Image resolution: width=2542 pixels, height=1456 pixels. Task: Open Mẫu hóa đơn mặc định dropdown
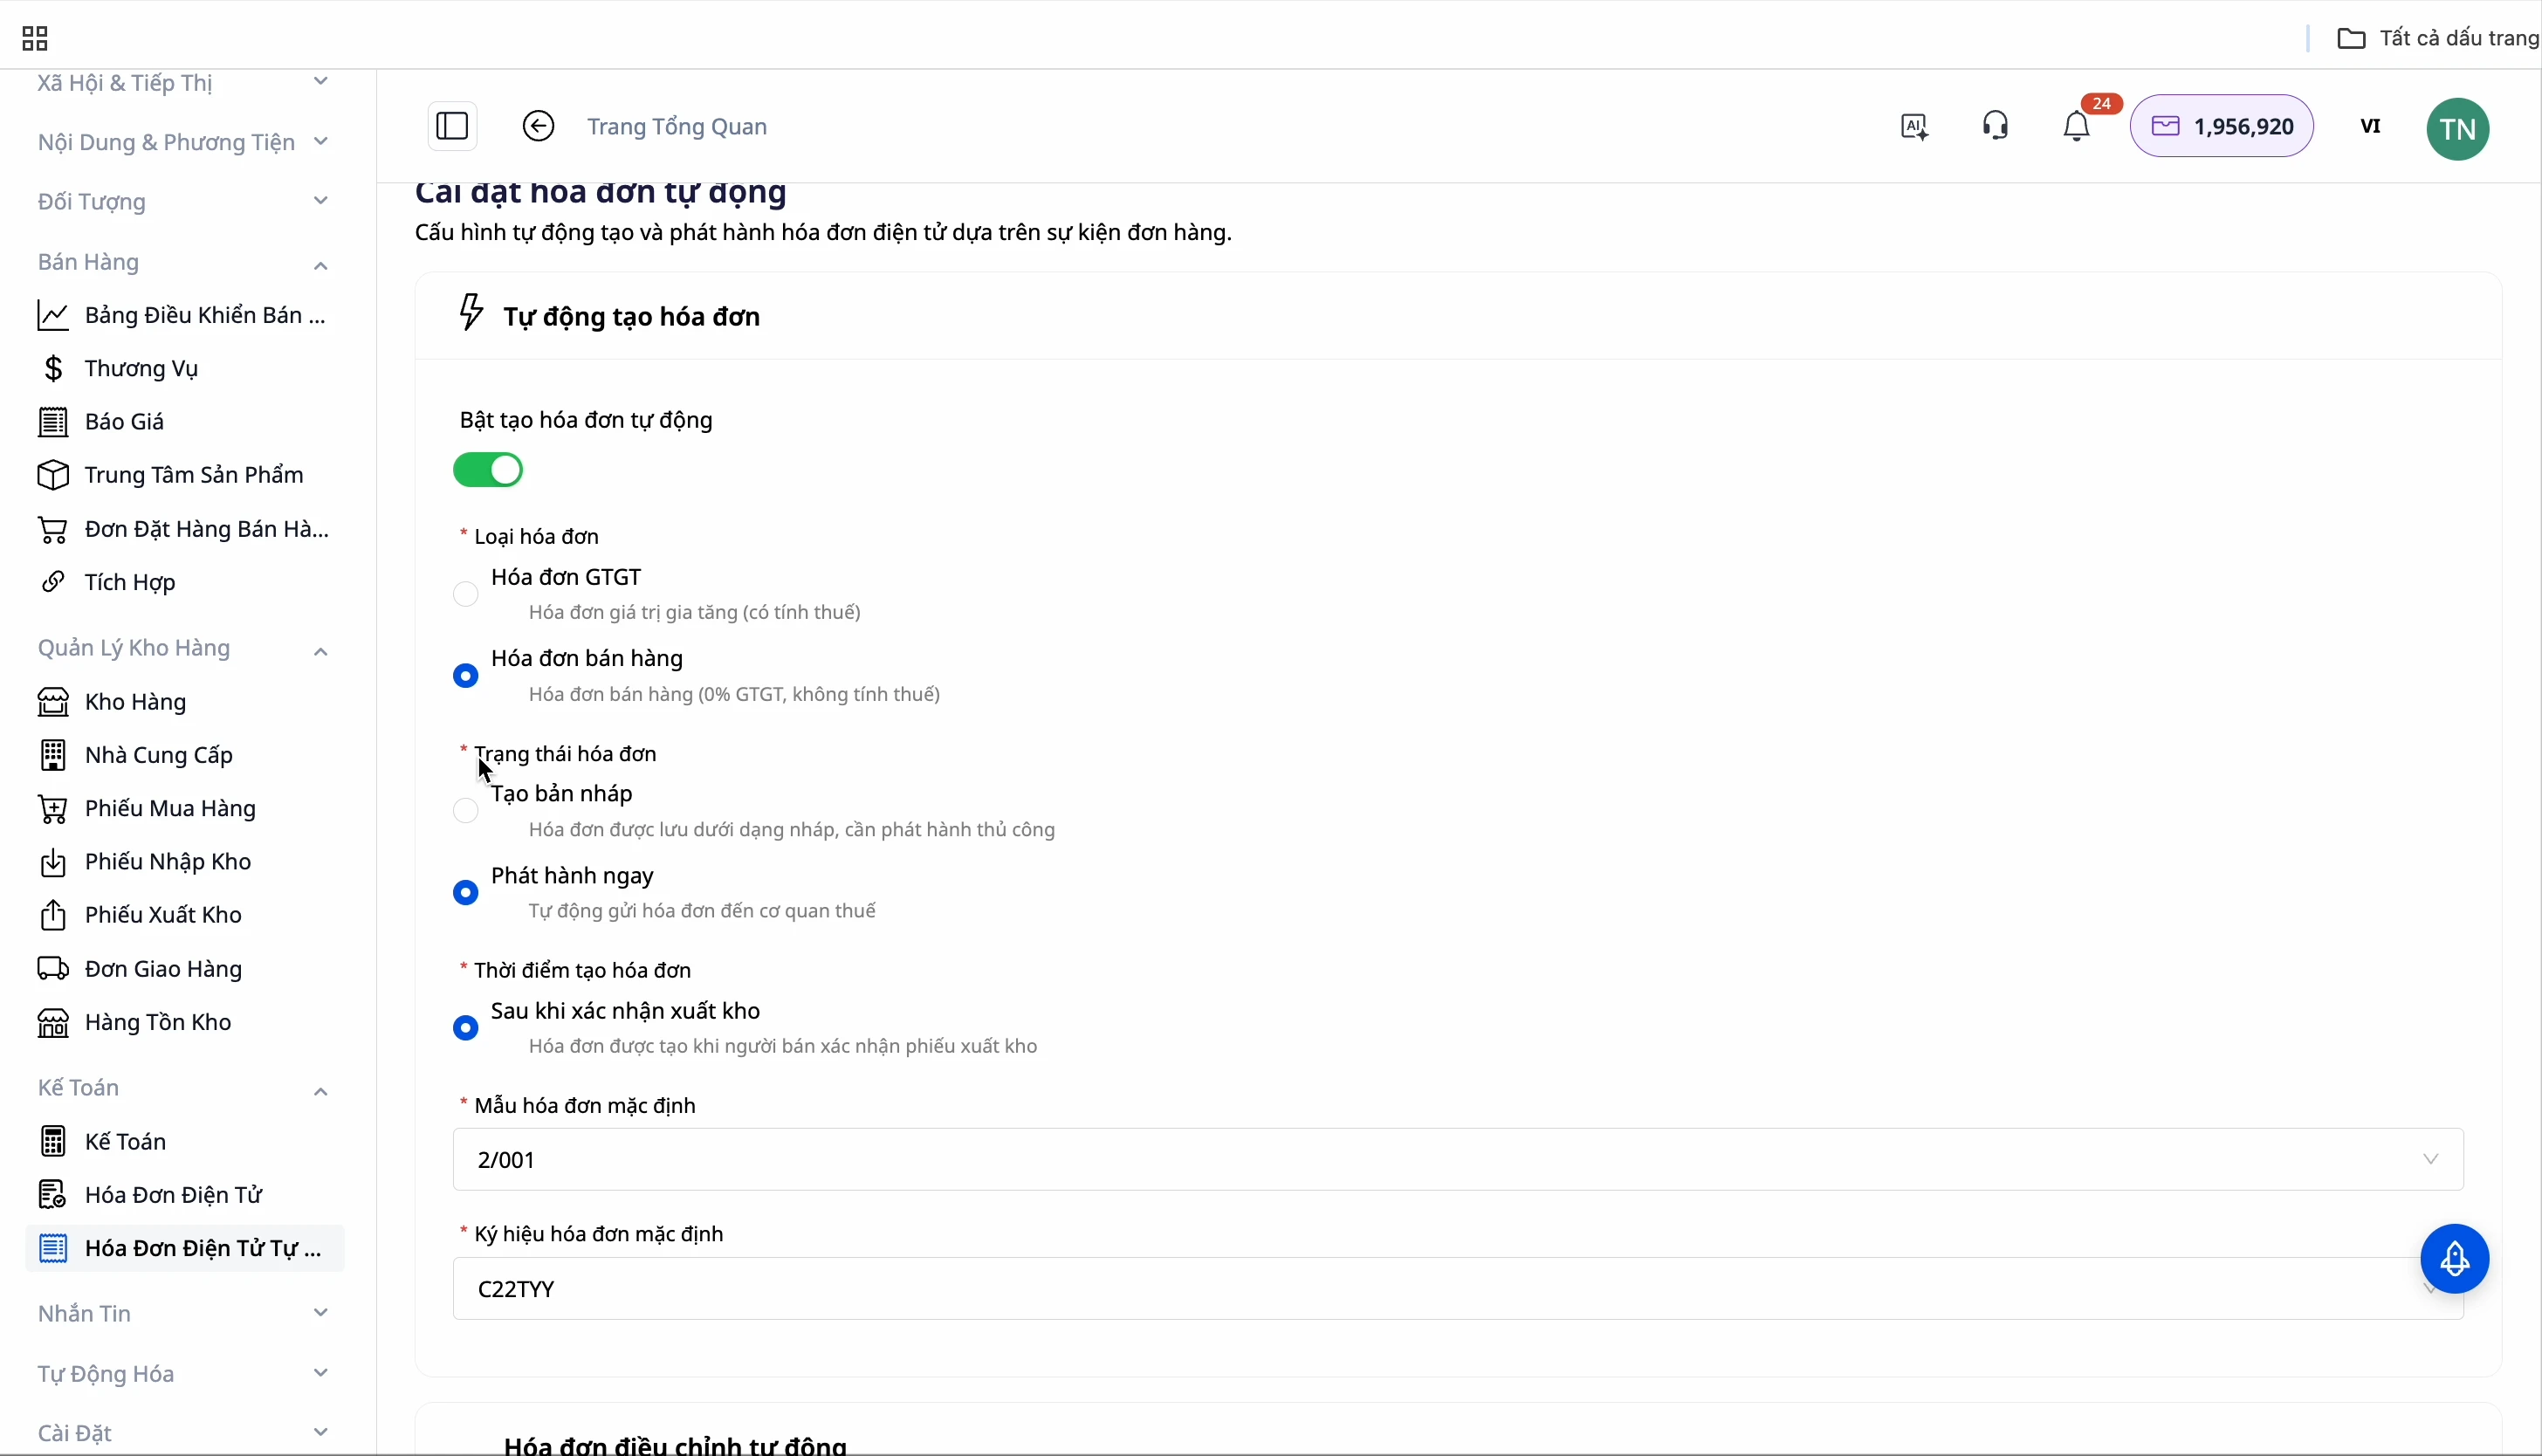[1457, 1160]
